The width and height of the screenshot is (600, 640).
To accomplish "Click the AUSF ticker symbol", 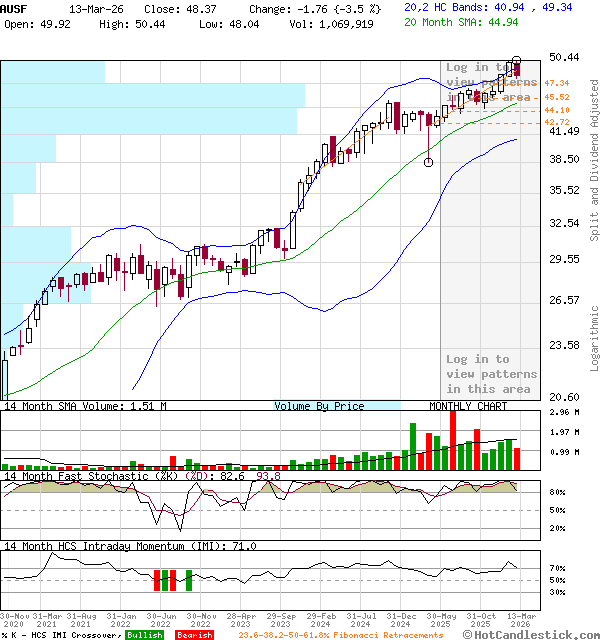I will click(15, 7).
